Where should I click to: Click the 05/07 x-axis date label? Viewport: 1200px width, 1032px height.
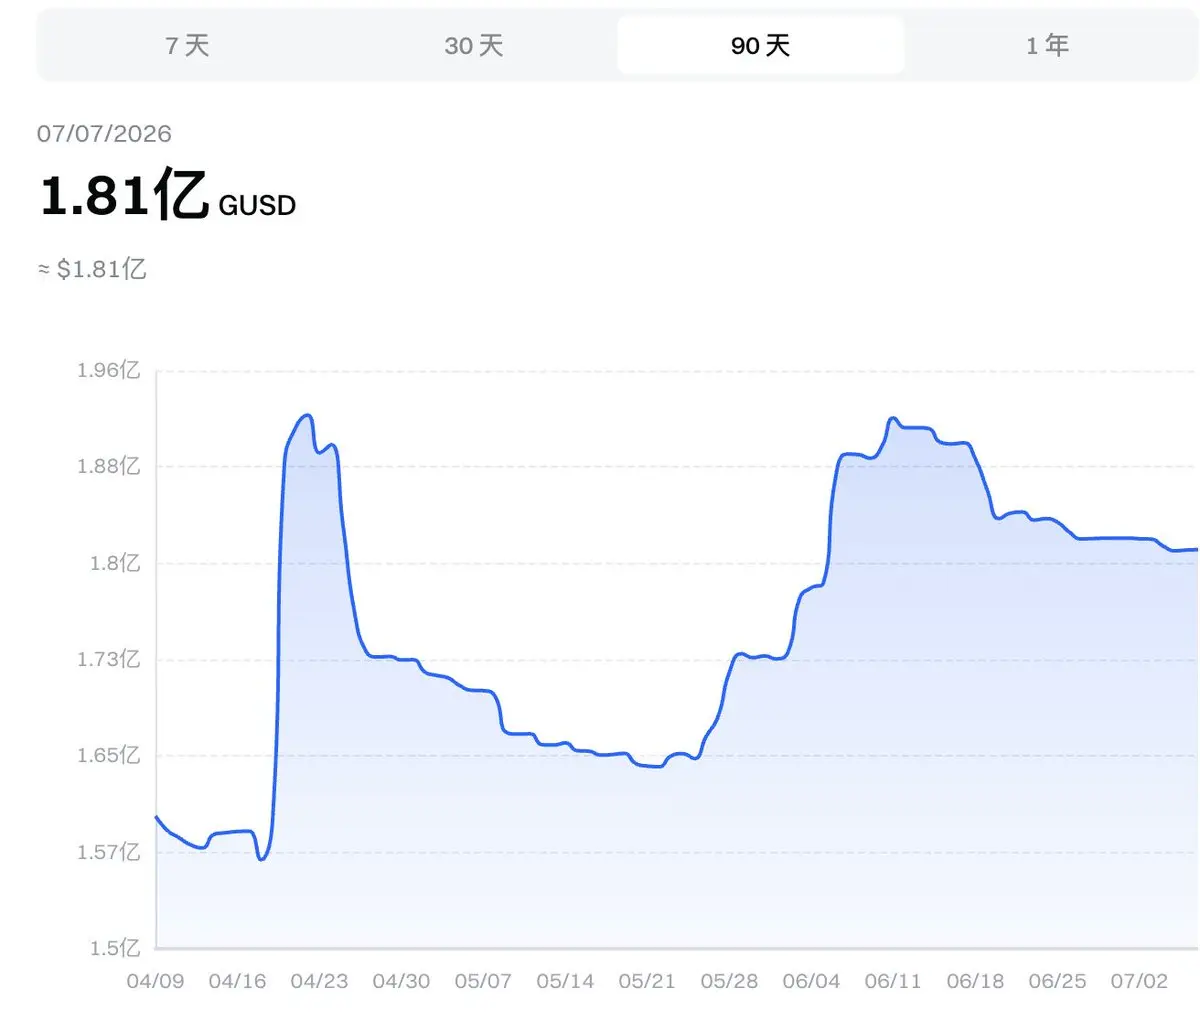pos(483,981)
